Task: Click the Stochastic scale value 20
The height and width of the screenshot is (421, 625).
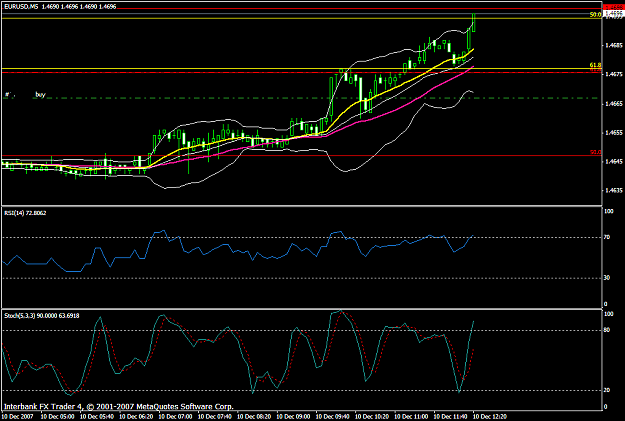Action: tap(607, 390)
